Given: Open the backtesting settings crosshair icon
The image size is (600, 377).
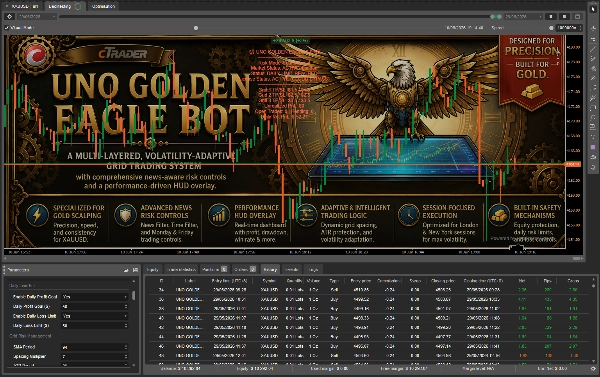Looking at the screenshot, I should (10, 16).
